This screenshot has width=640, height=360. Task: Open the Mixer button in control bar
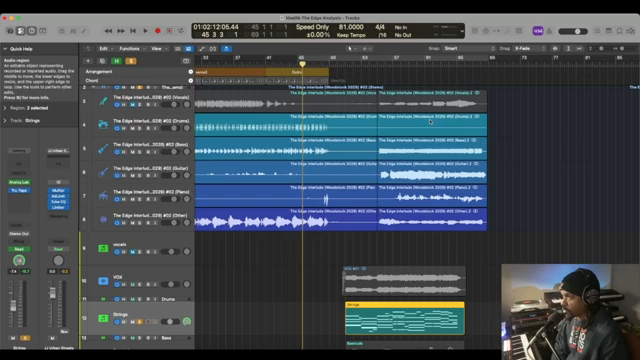pos(73,31)
